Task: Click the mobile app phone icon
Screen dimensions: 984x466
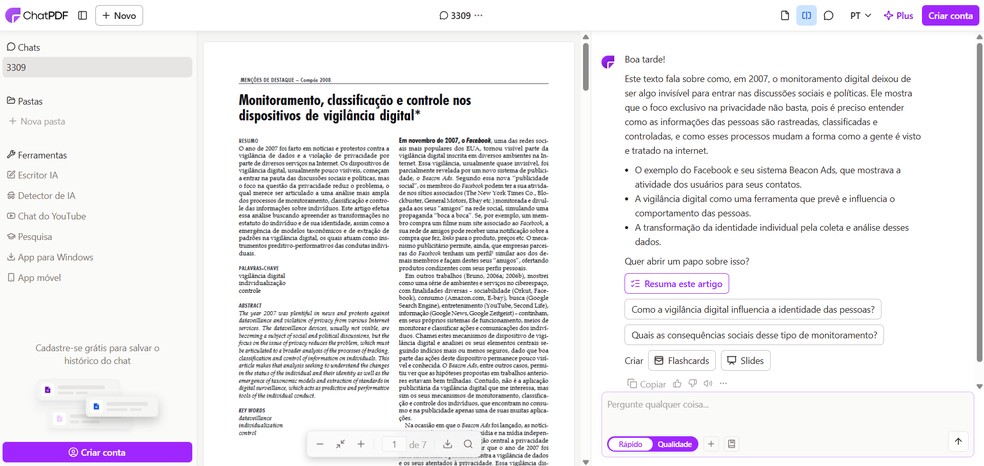Action: (11, 278)
